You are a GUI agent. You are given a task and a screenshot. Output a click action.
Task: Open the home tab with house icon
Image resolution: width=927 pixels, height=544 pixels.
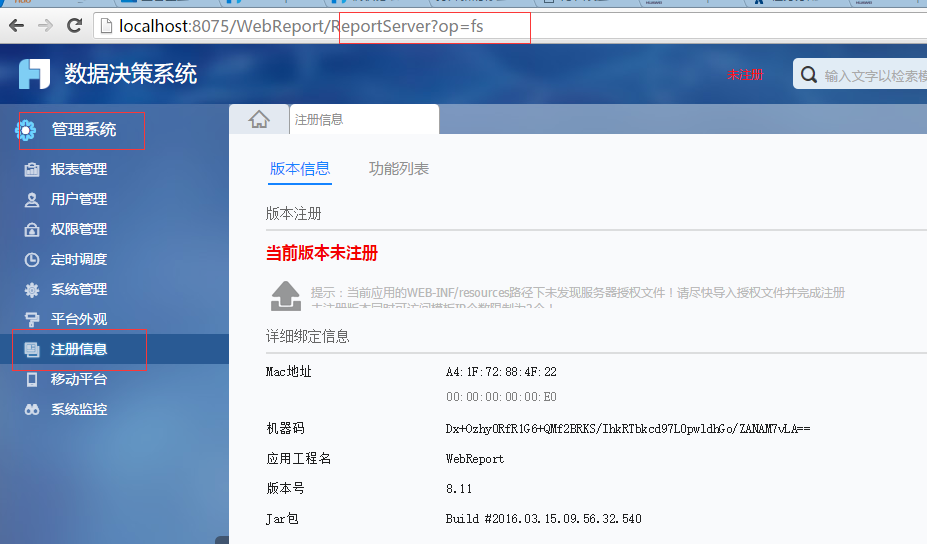coord(259,119)
